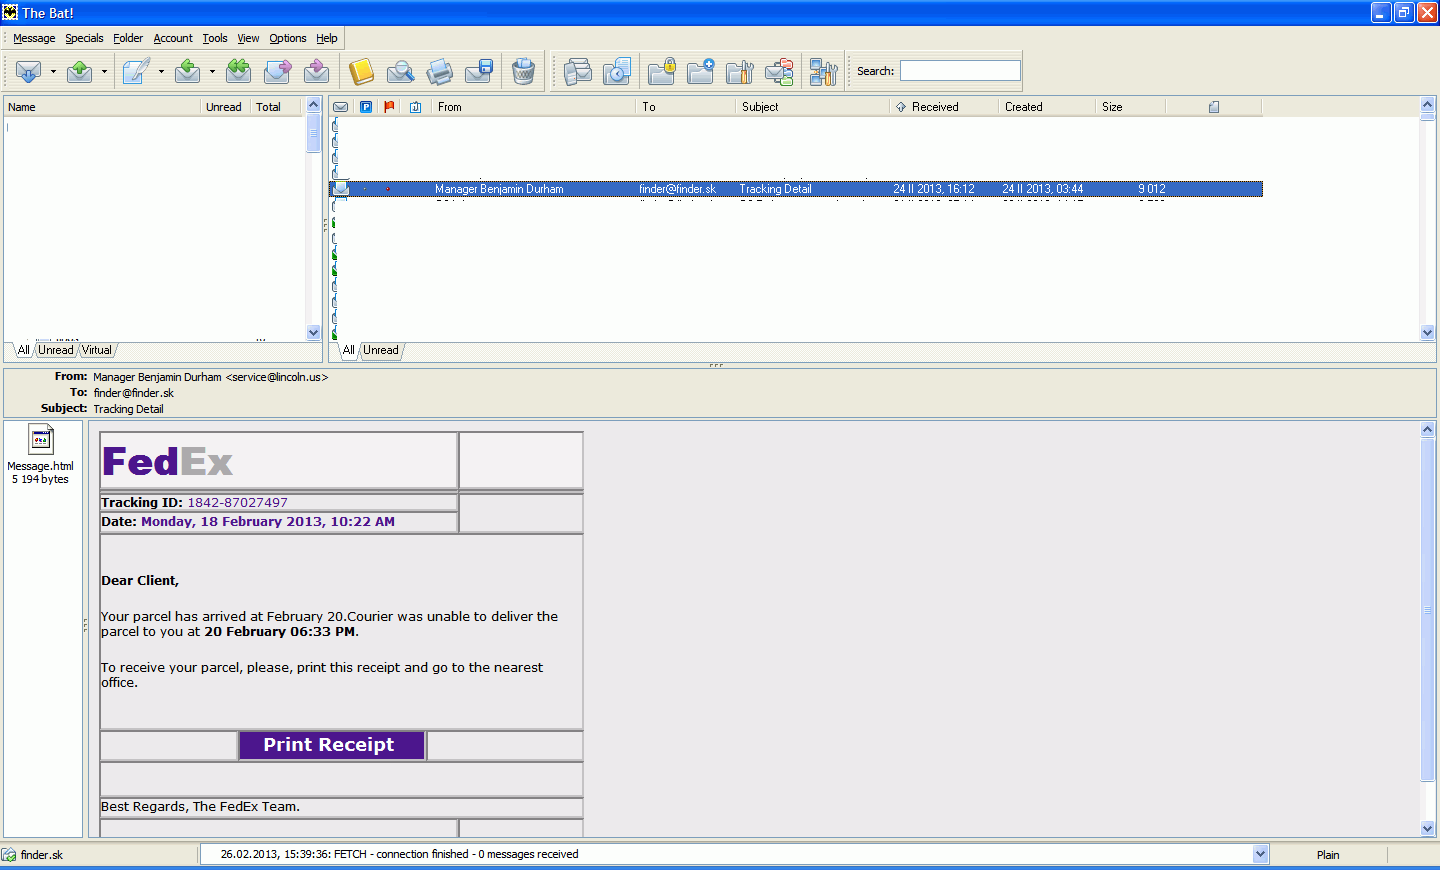
Task: Click the envelope status column header icon
Action: point(341,107)
